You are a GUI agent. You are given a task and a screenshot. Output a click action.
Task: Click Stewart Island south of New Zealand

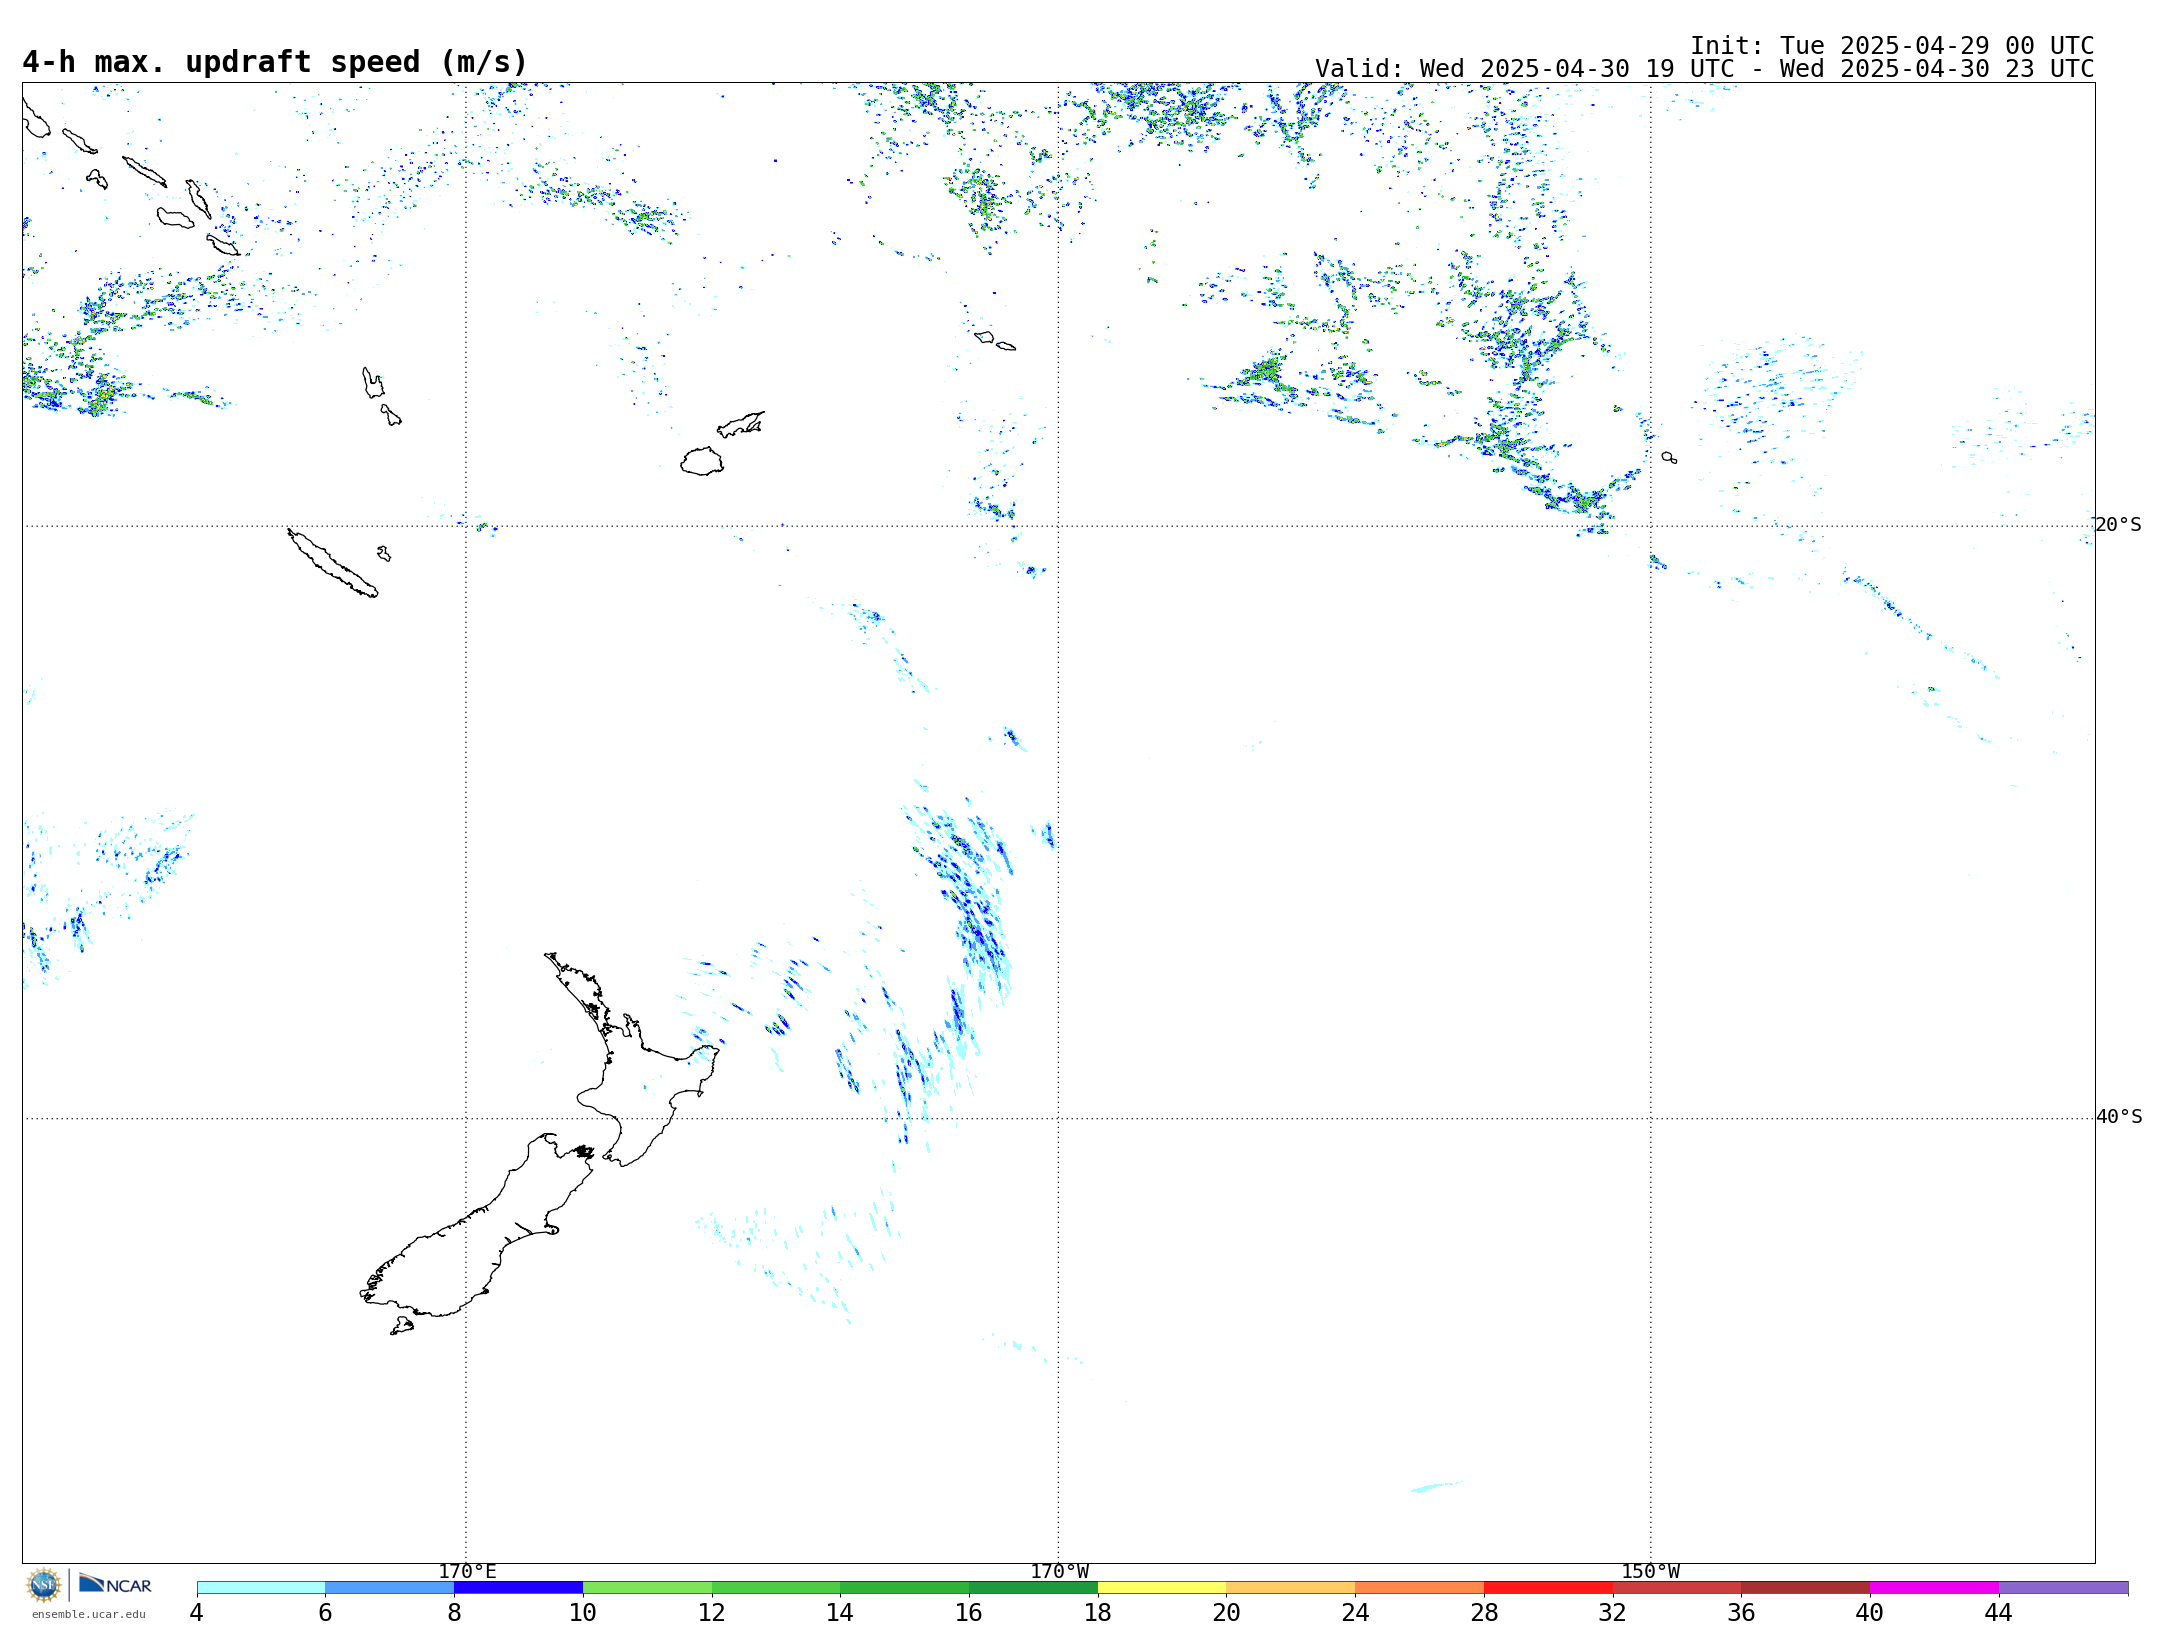pos(402,1326)
